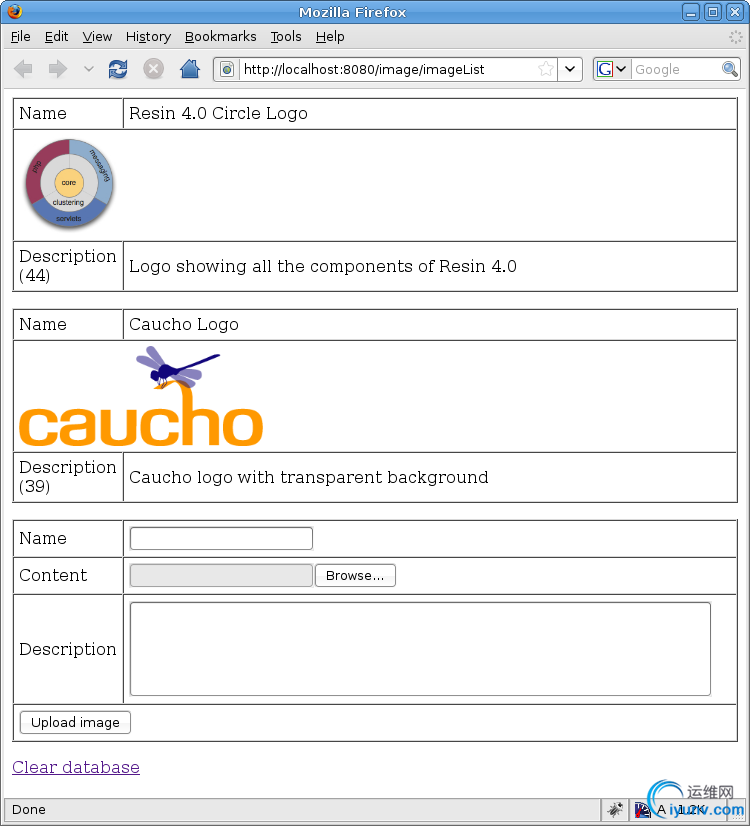Click the Upload image button
Screen dimensions: 750x826
pos(75,722)
